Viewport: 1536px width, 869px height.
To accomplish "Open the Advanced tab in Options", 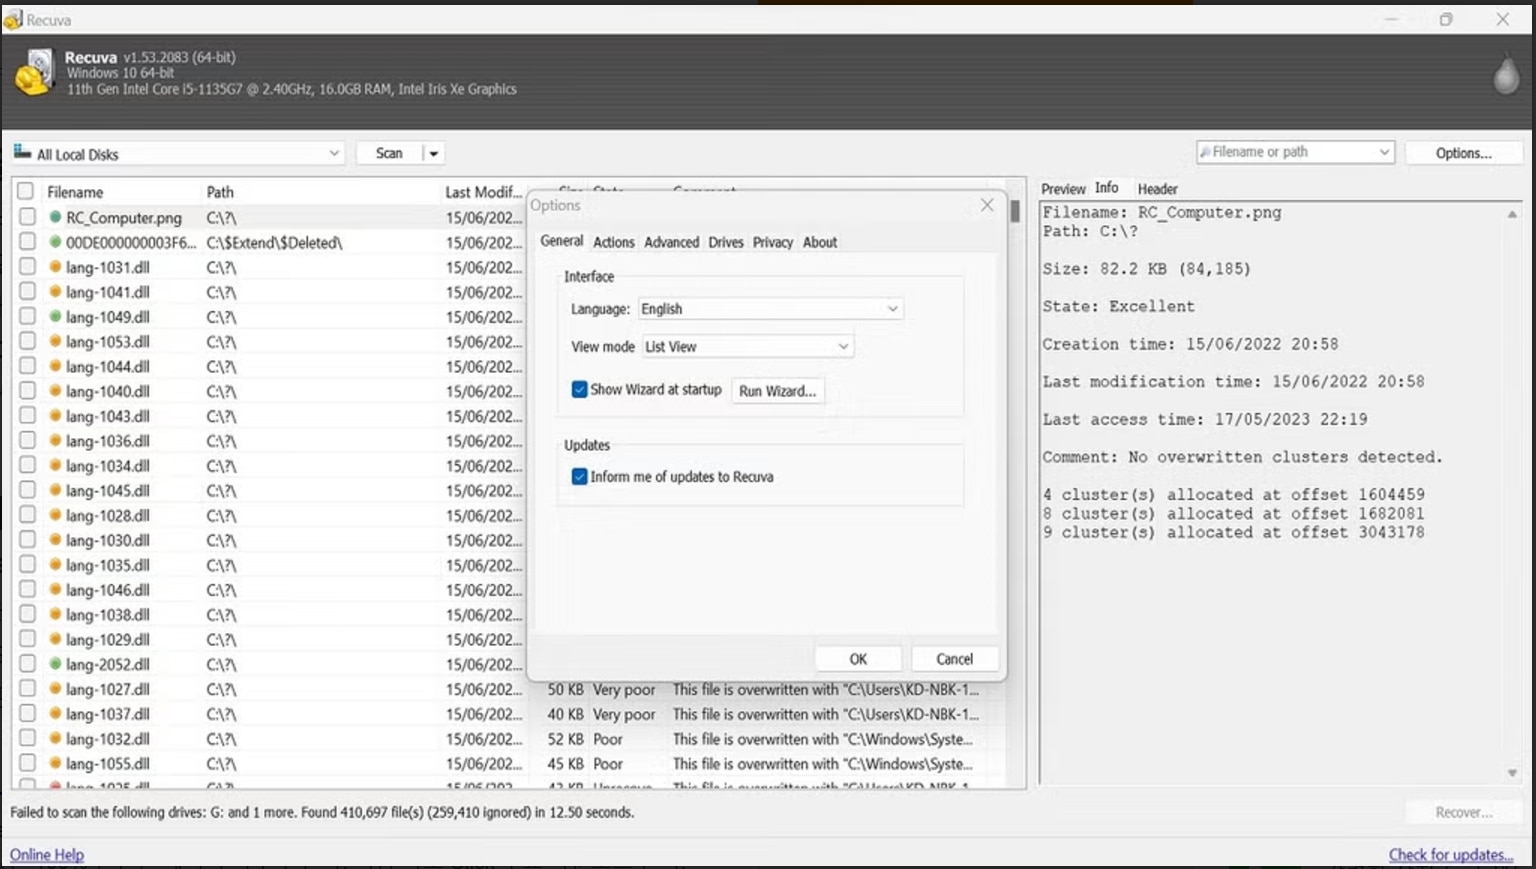I will [x=672, y=242].
